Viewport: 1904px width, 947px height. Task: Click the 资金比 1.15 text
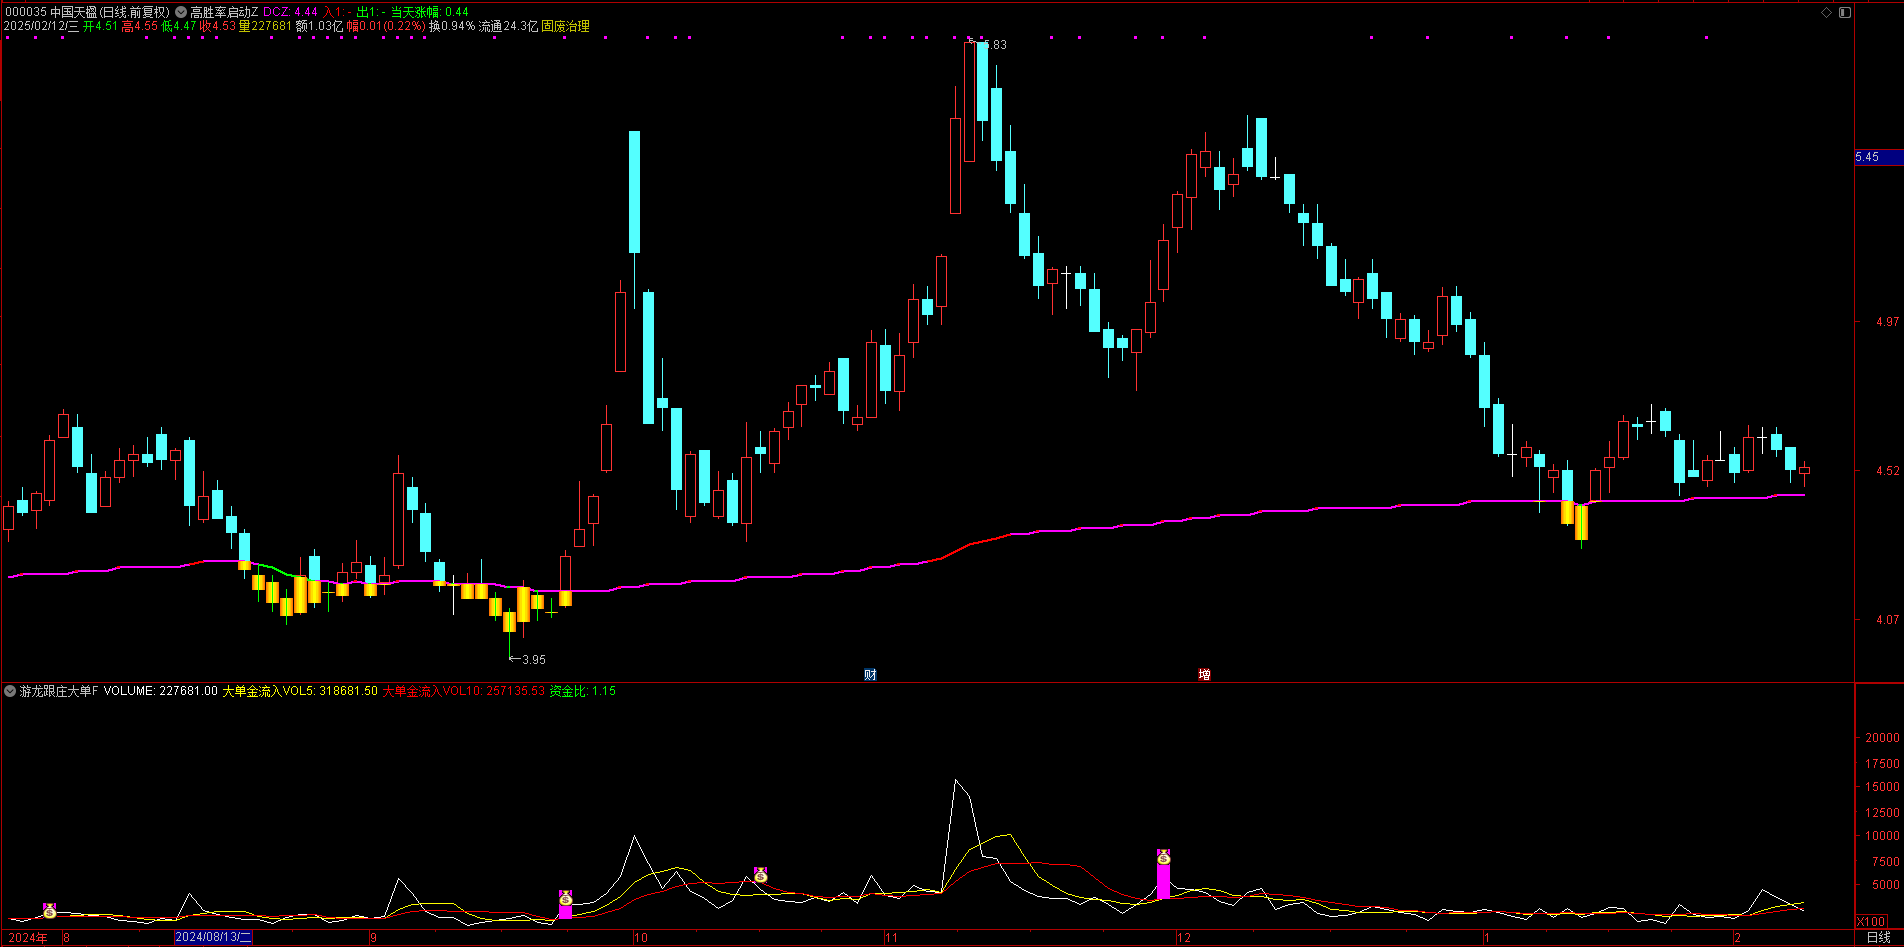[x=583, y=691]
